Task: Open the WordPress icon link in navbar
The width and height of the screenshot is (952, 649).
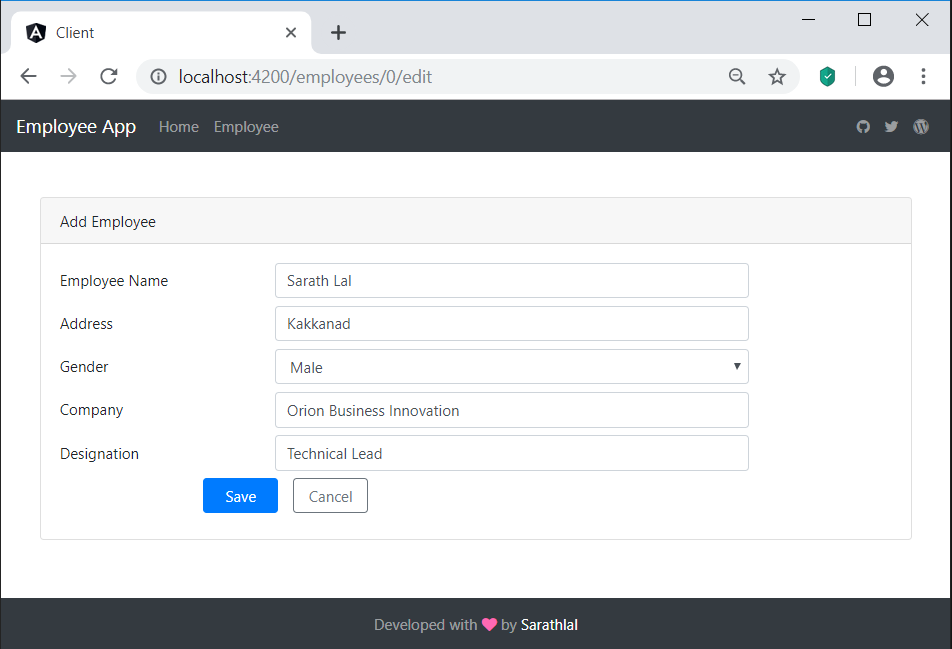Action: [921, 127]
